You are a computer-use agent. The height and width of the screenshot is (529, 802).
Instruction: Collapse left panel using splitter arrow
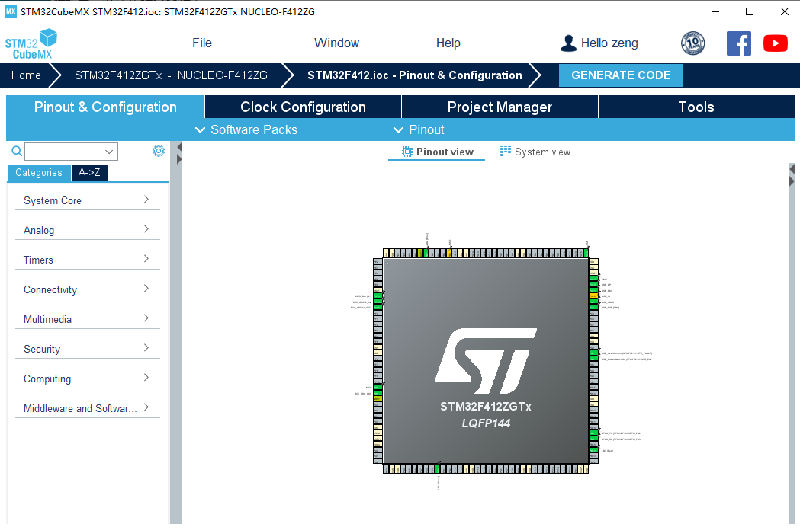pos(179,147)
